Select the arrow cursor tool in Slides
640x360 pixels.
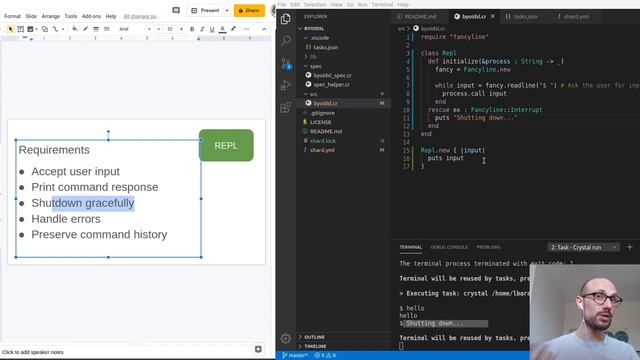click(x=11, y=29)
